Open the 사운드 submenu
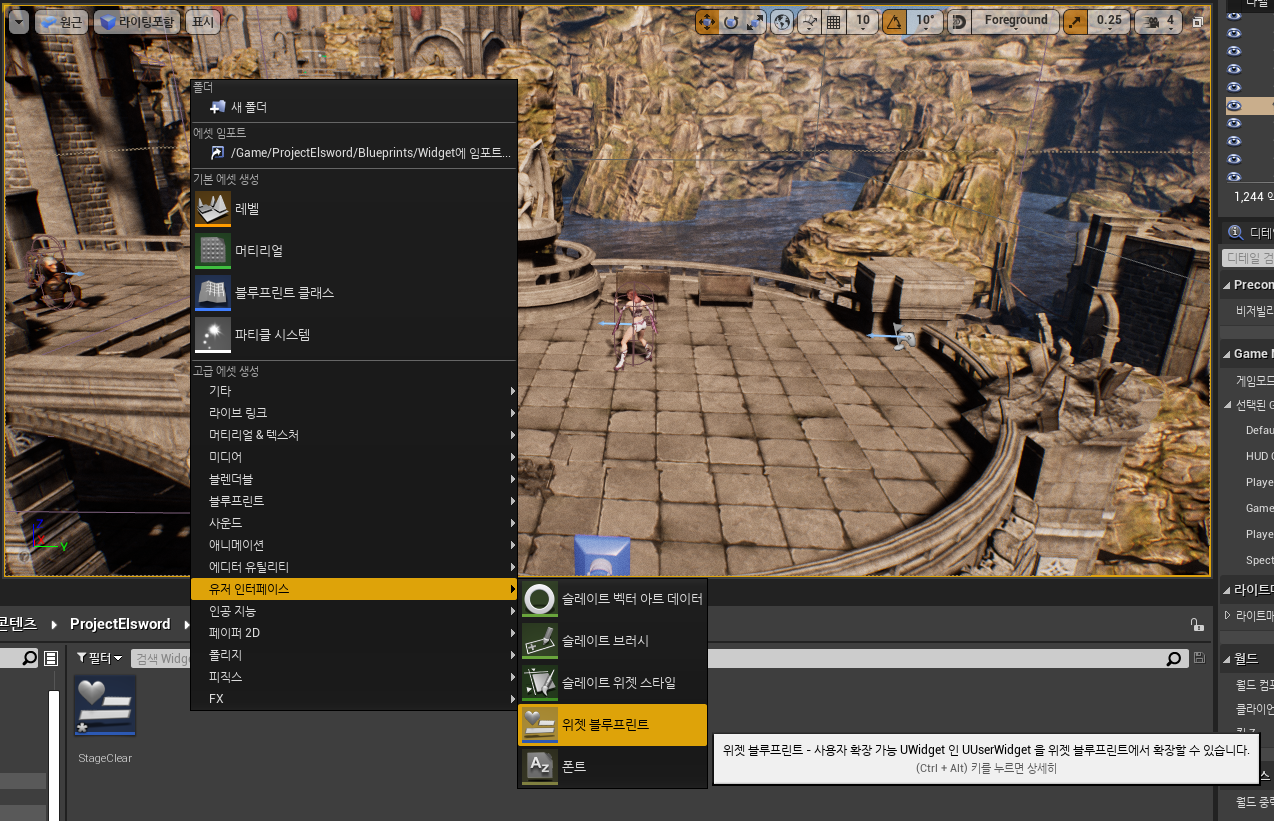1274x821 pixels. click(x=354, y=523)
